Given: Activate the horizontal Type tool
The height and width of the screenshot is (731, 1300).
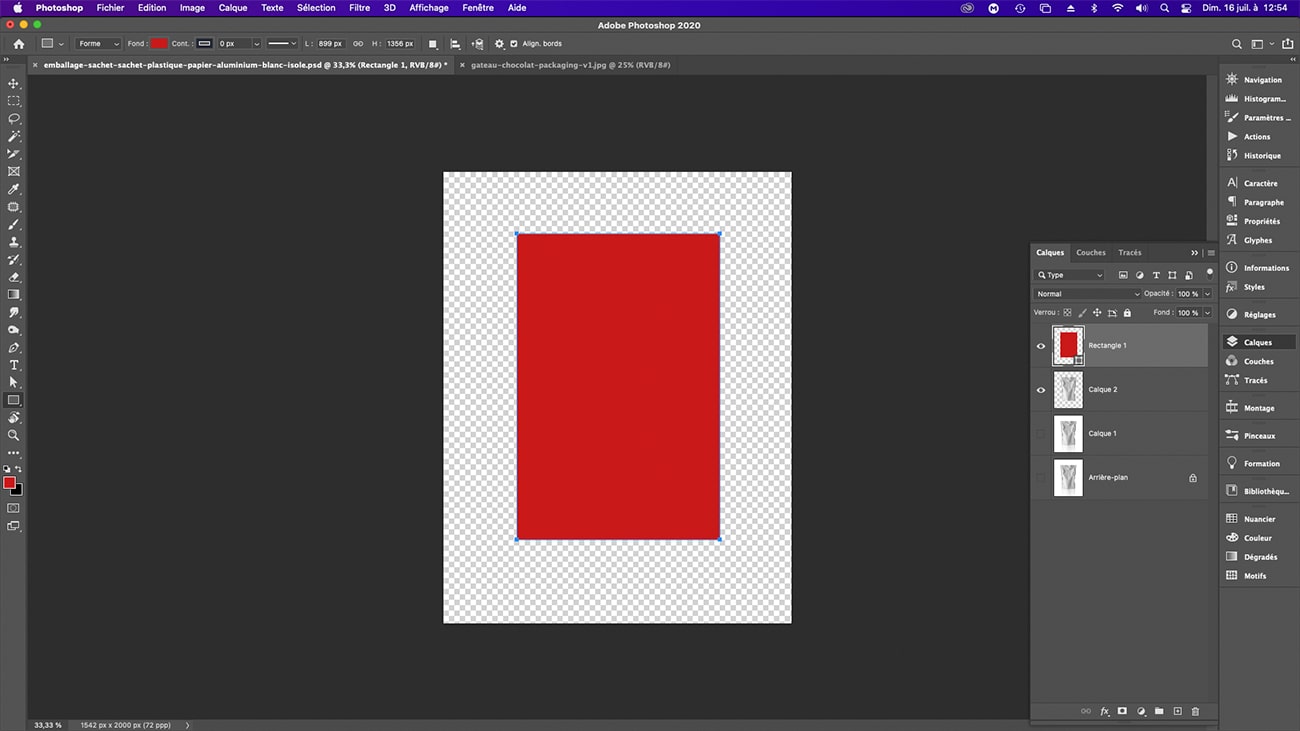Looking at the screenshot, I should [x=14, y=365].
